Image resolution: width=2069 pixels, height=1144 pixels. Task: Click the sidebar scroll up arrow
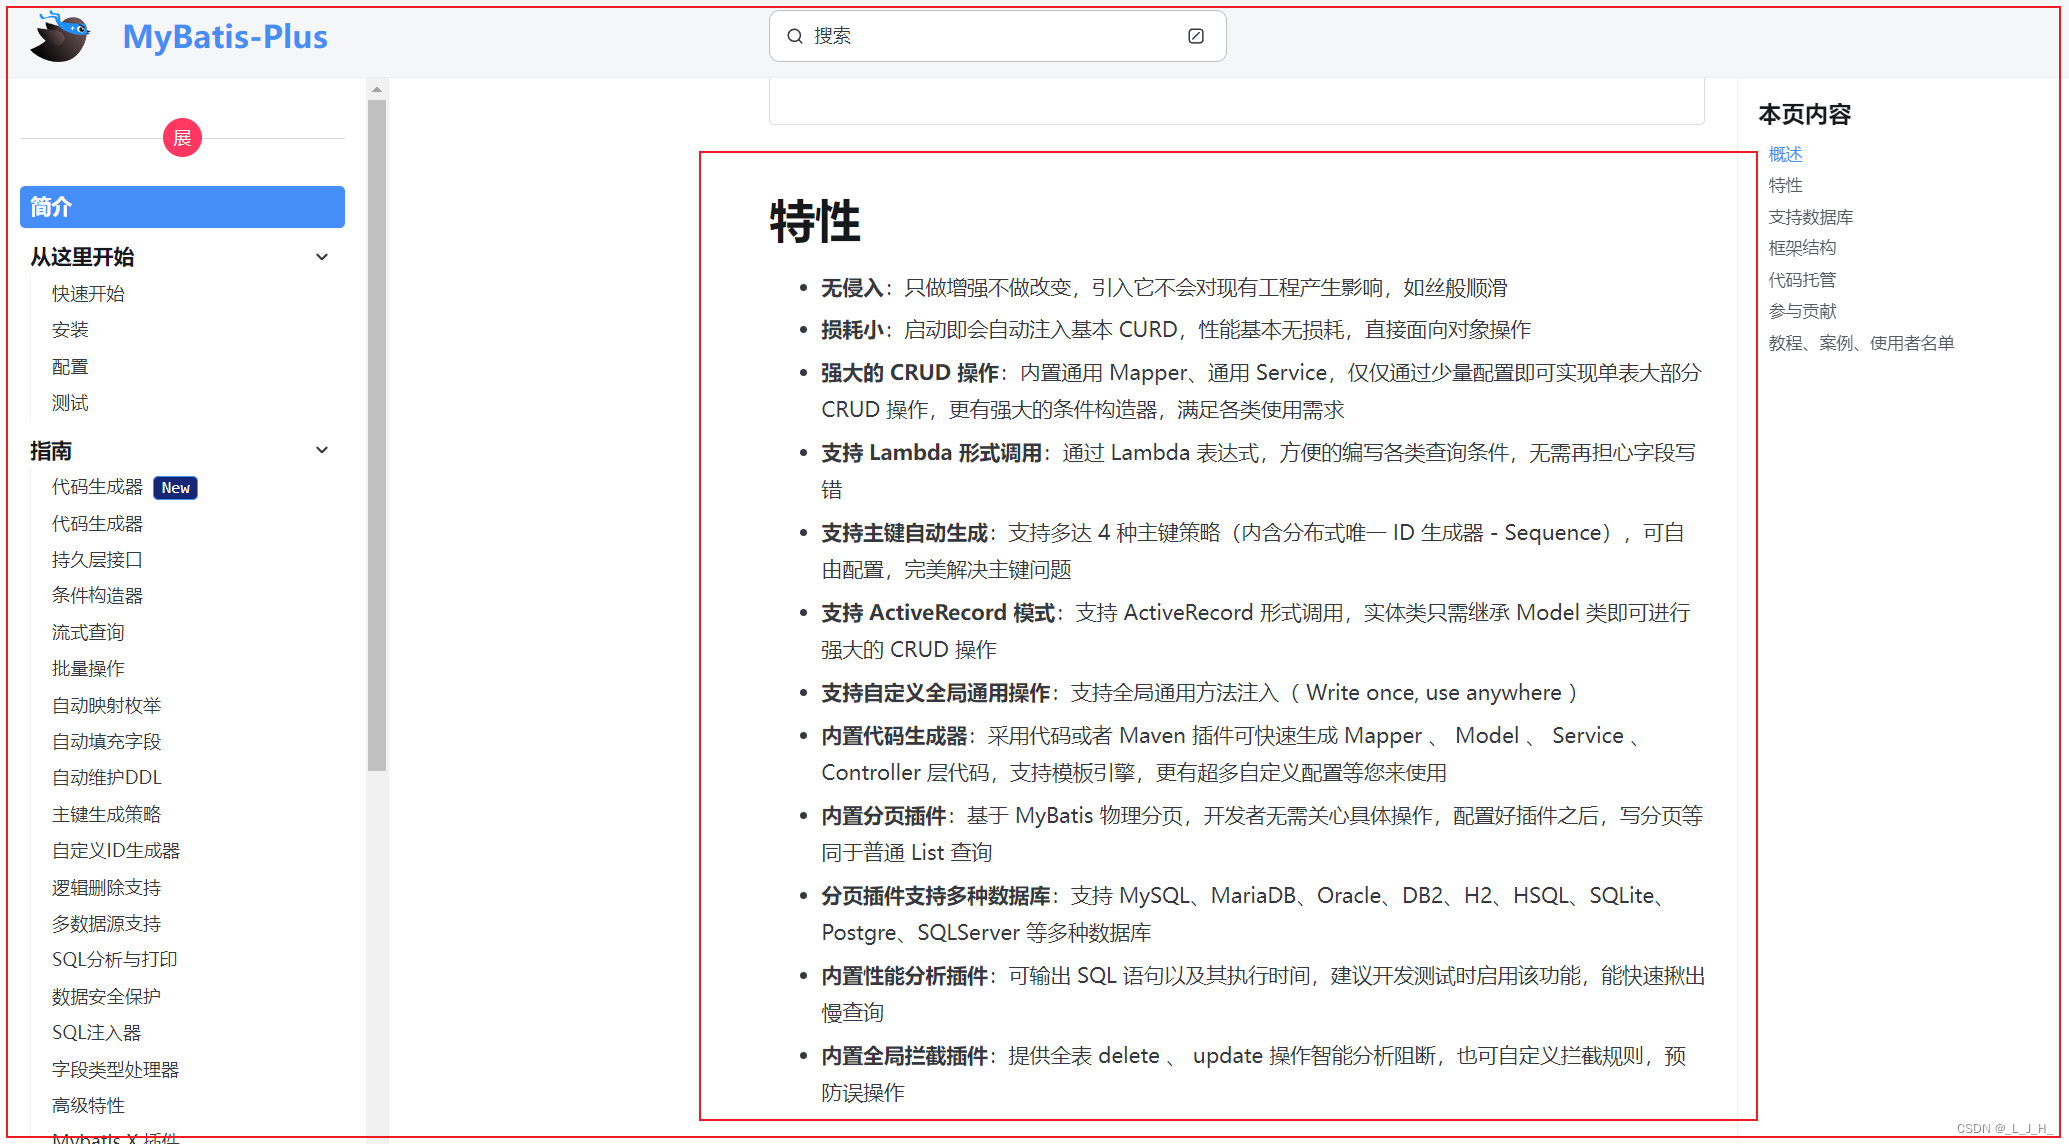(377, 90)
